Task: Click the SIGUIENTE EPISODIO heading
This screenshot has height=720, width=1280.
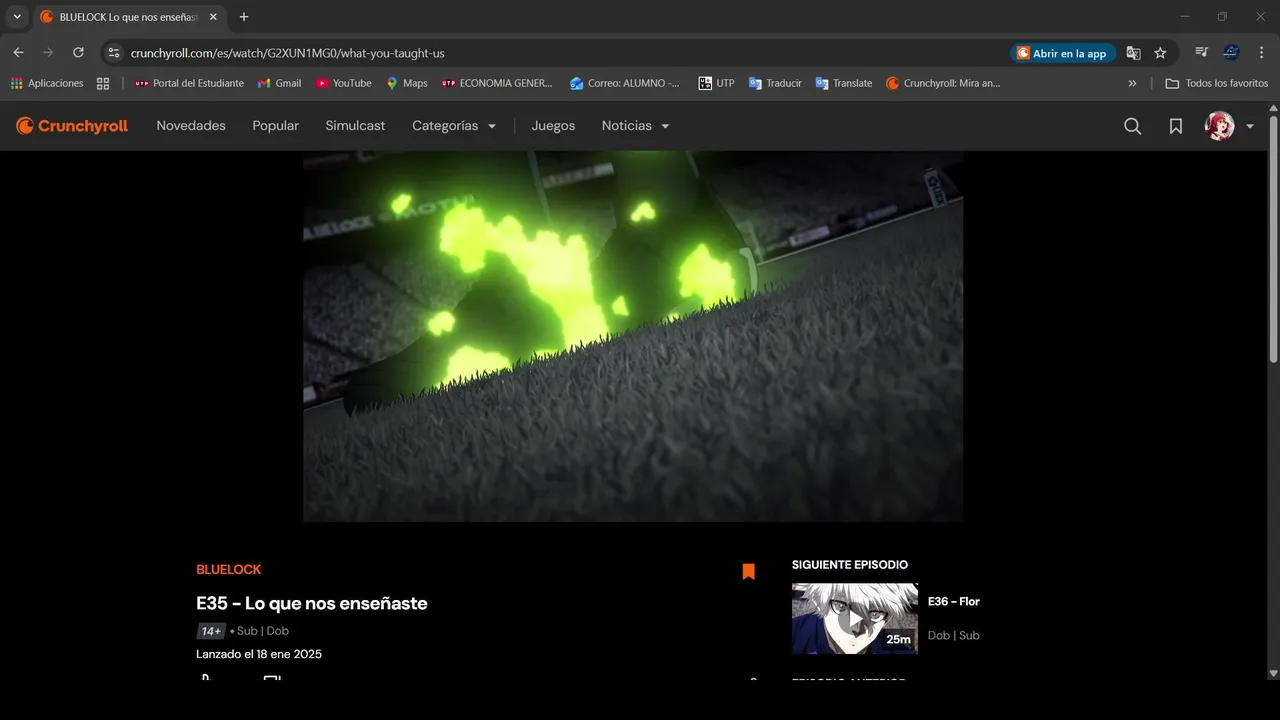Action: 850,565
